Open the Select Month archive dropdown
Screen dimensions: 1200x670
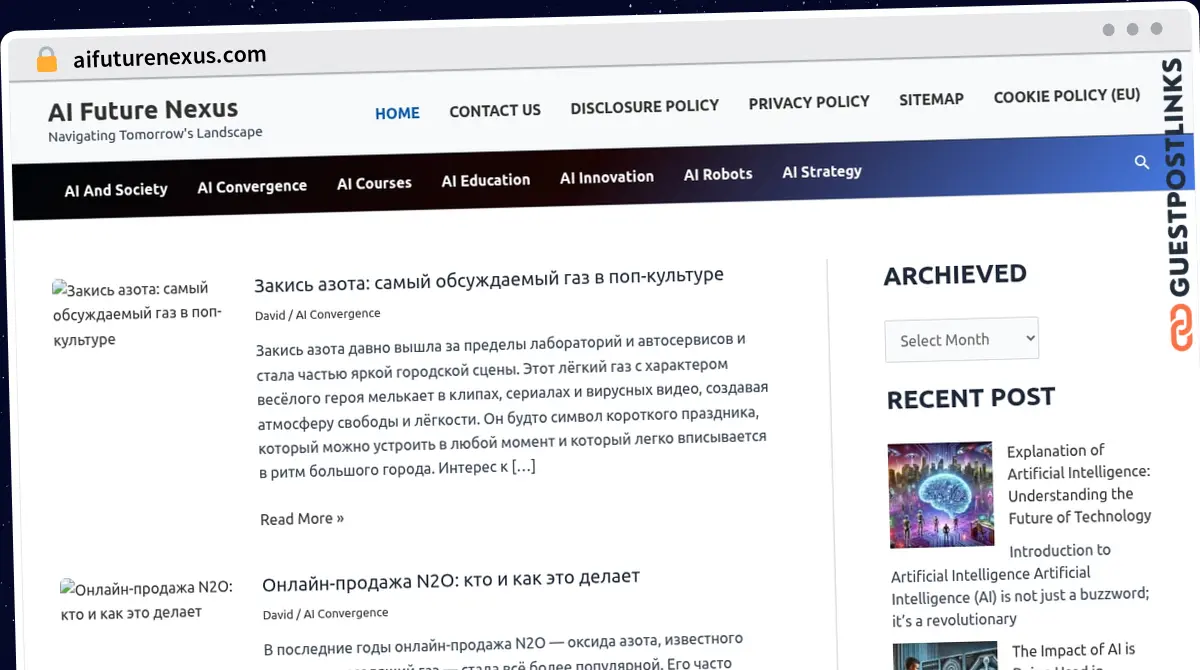pyautogui.click(x=961, y=339)
